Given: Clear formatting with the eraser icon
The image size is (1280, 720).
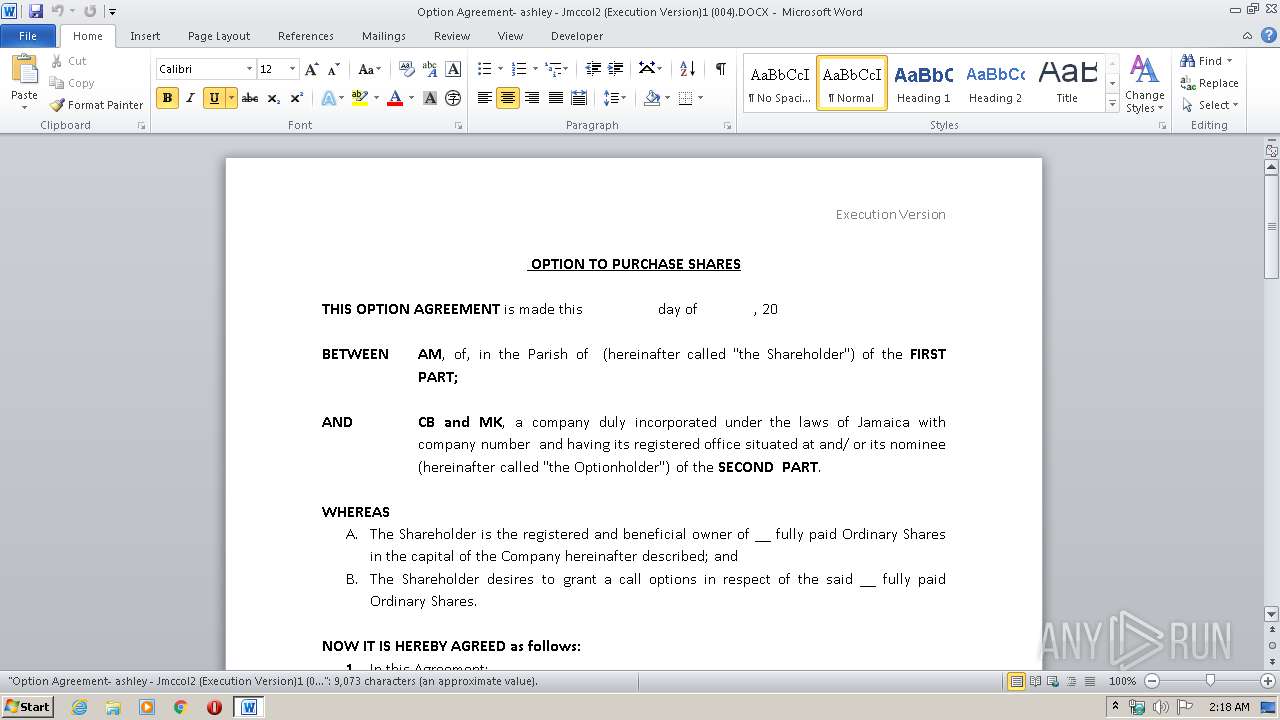Looking at the screenshot, I should pyautogui.click(x=407, y=69).
